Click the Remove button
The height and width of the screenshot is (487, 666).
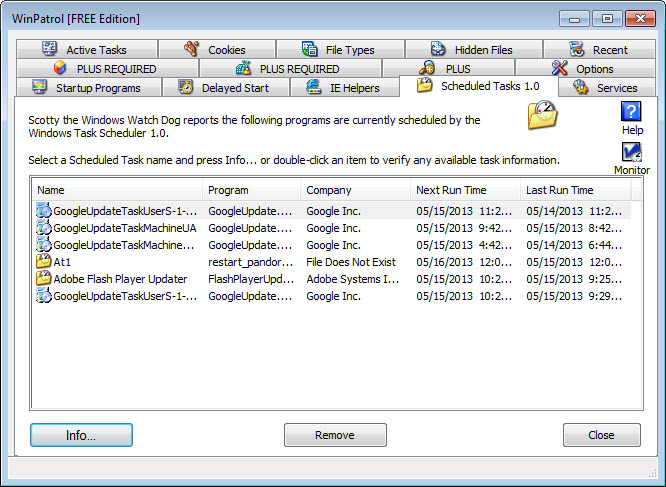tap(335, 435)
